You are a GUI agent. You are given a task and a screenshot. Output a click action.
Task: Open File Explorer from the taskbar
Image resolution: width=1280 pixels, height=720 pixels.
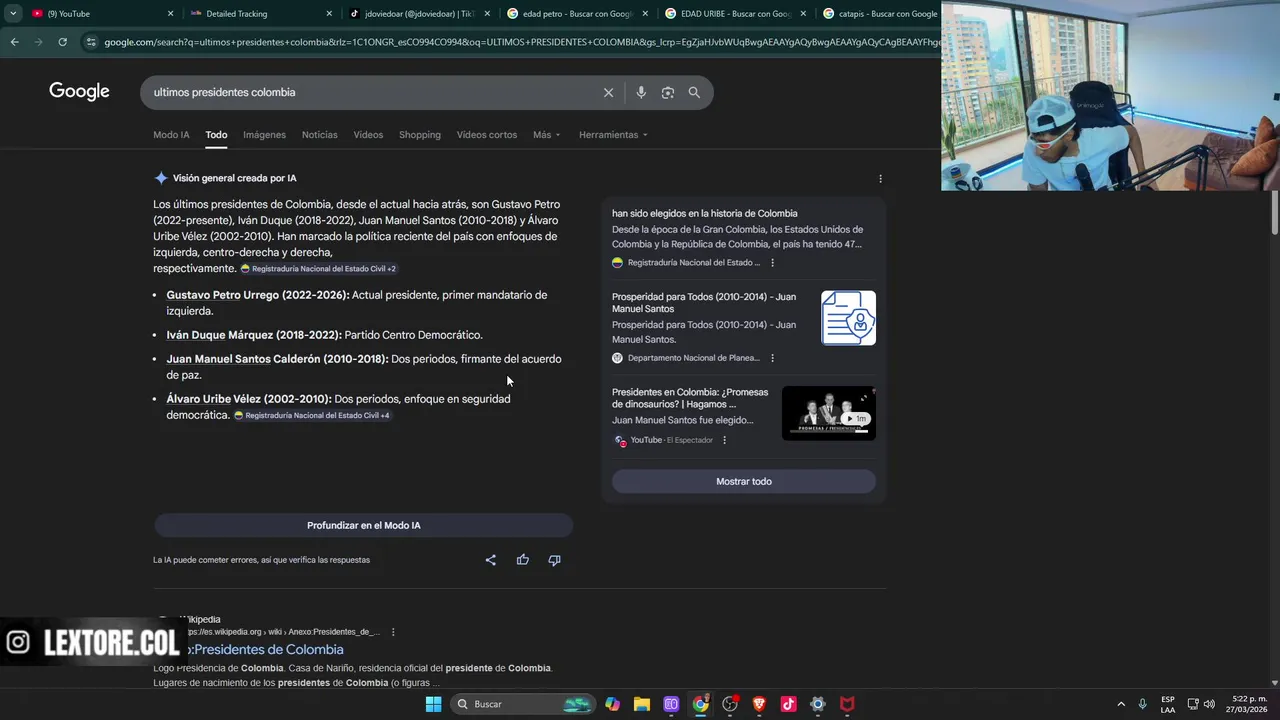click(642, 704)
